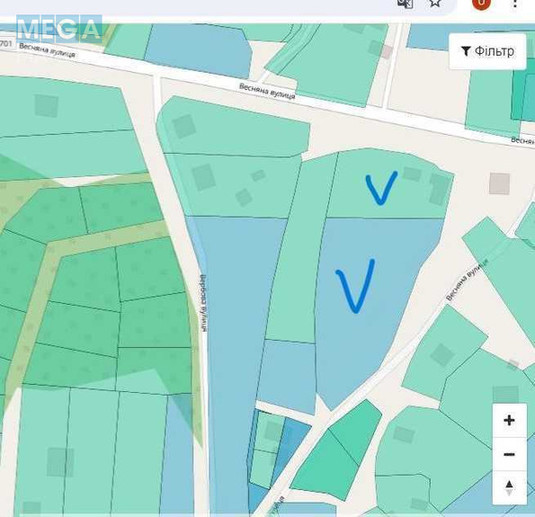Bookmark this page with the star icon
Image resolution: width=535 pixels, height=517 pixels.
click(435, 3)
